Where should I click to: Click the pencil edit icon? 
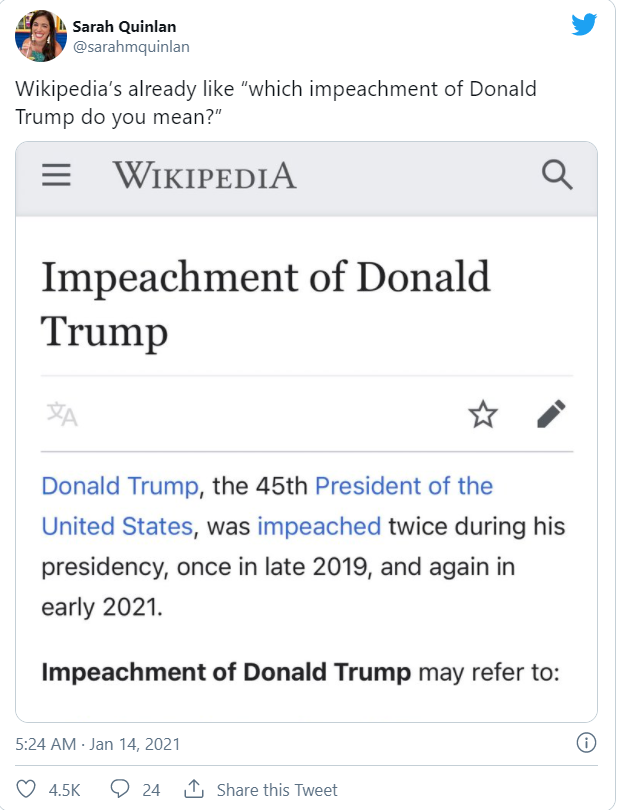[551, 414]
